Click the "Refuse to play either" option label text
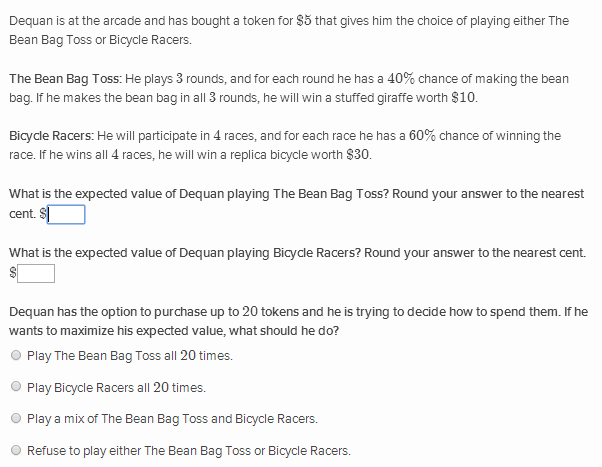 coord(189,450)
